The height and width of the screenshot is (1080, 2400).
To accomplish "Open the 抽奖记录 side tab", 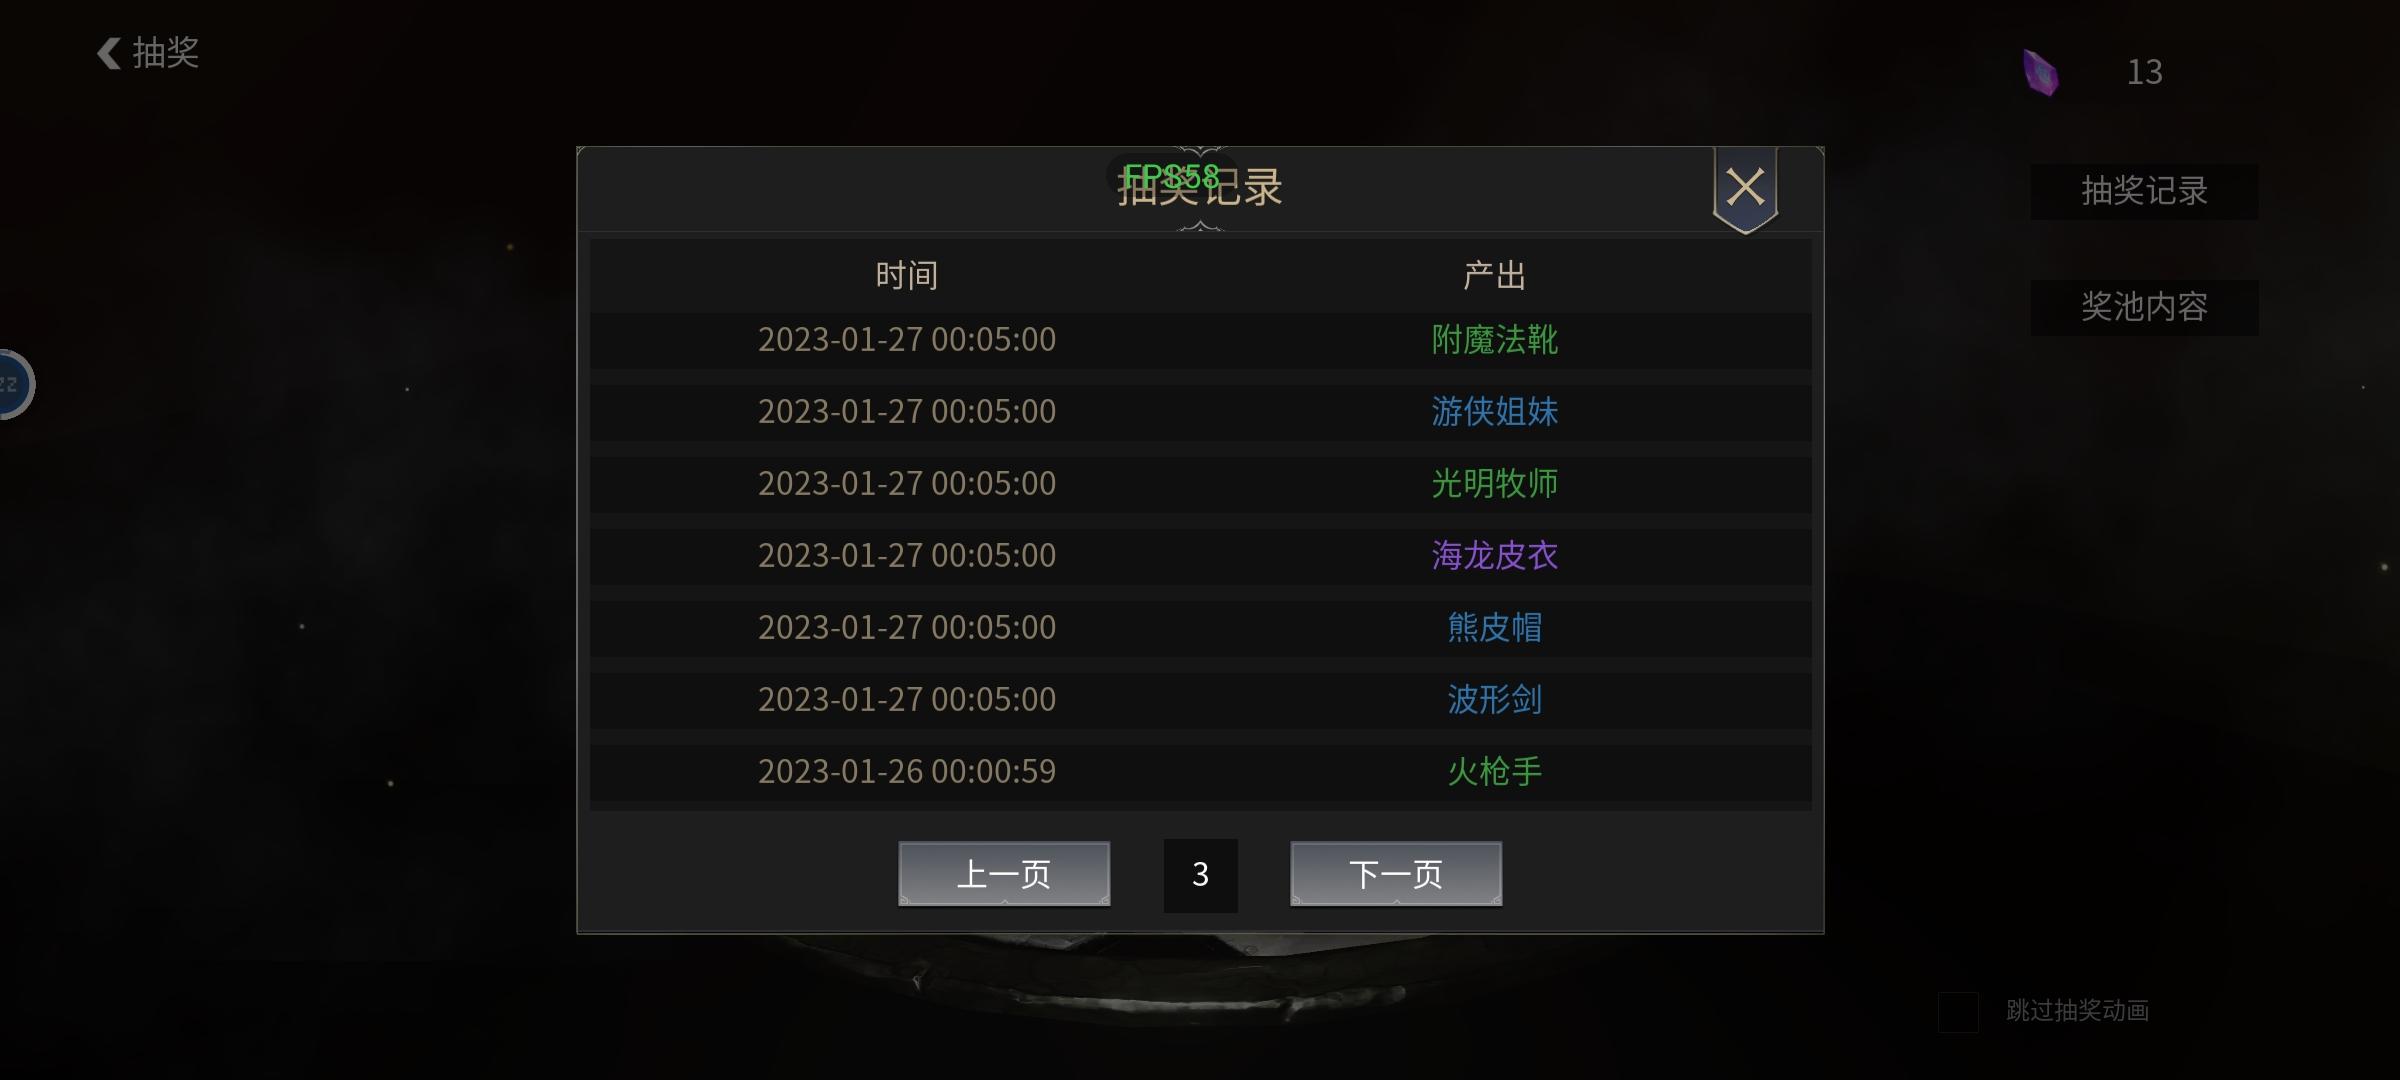I will [x=2144, y=191].
